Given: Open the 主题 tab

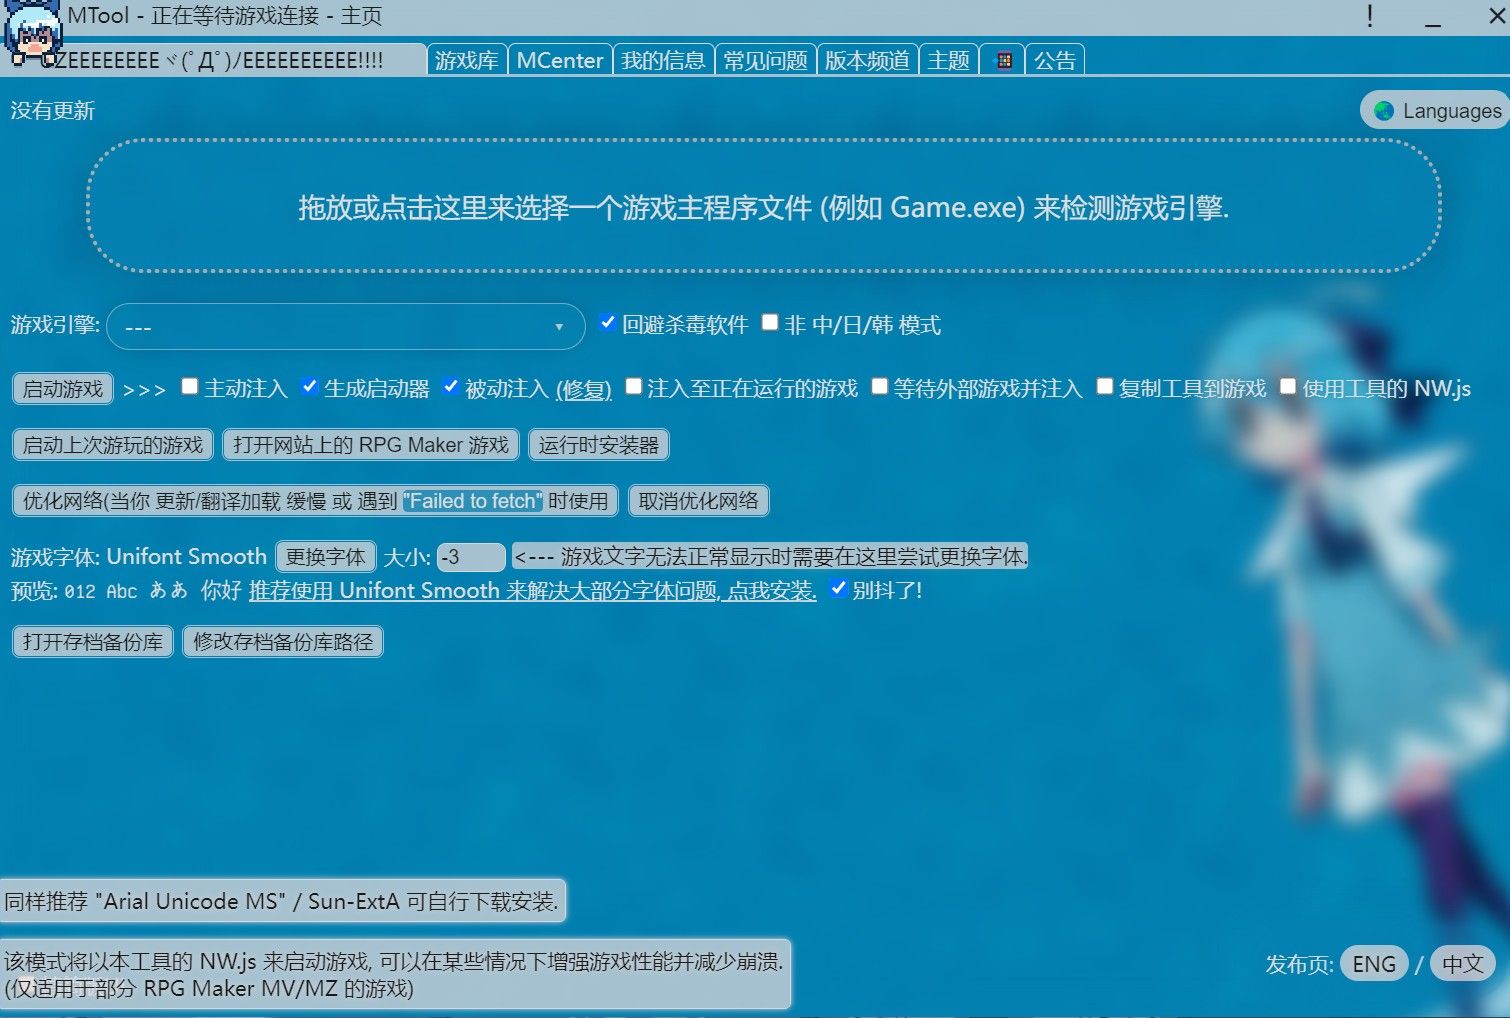Looking at the screenshot, I should pyautogui.click(x=948, y=60).
